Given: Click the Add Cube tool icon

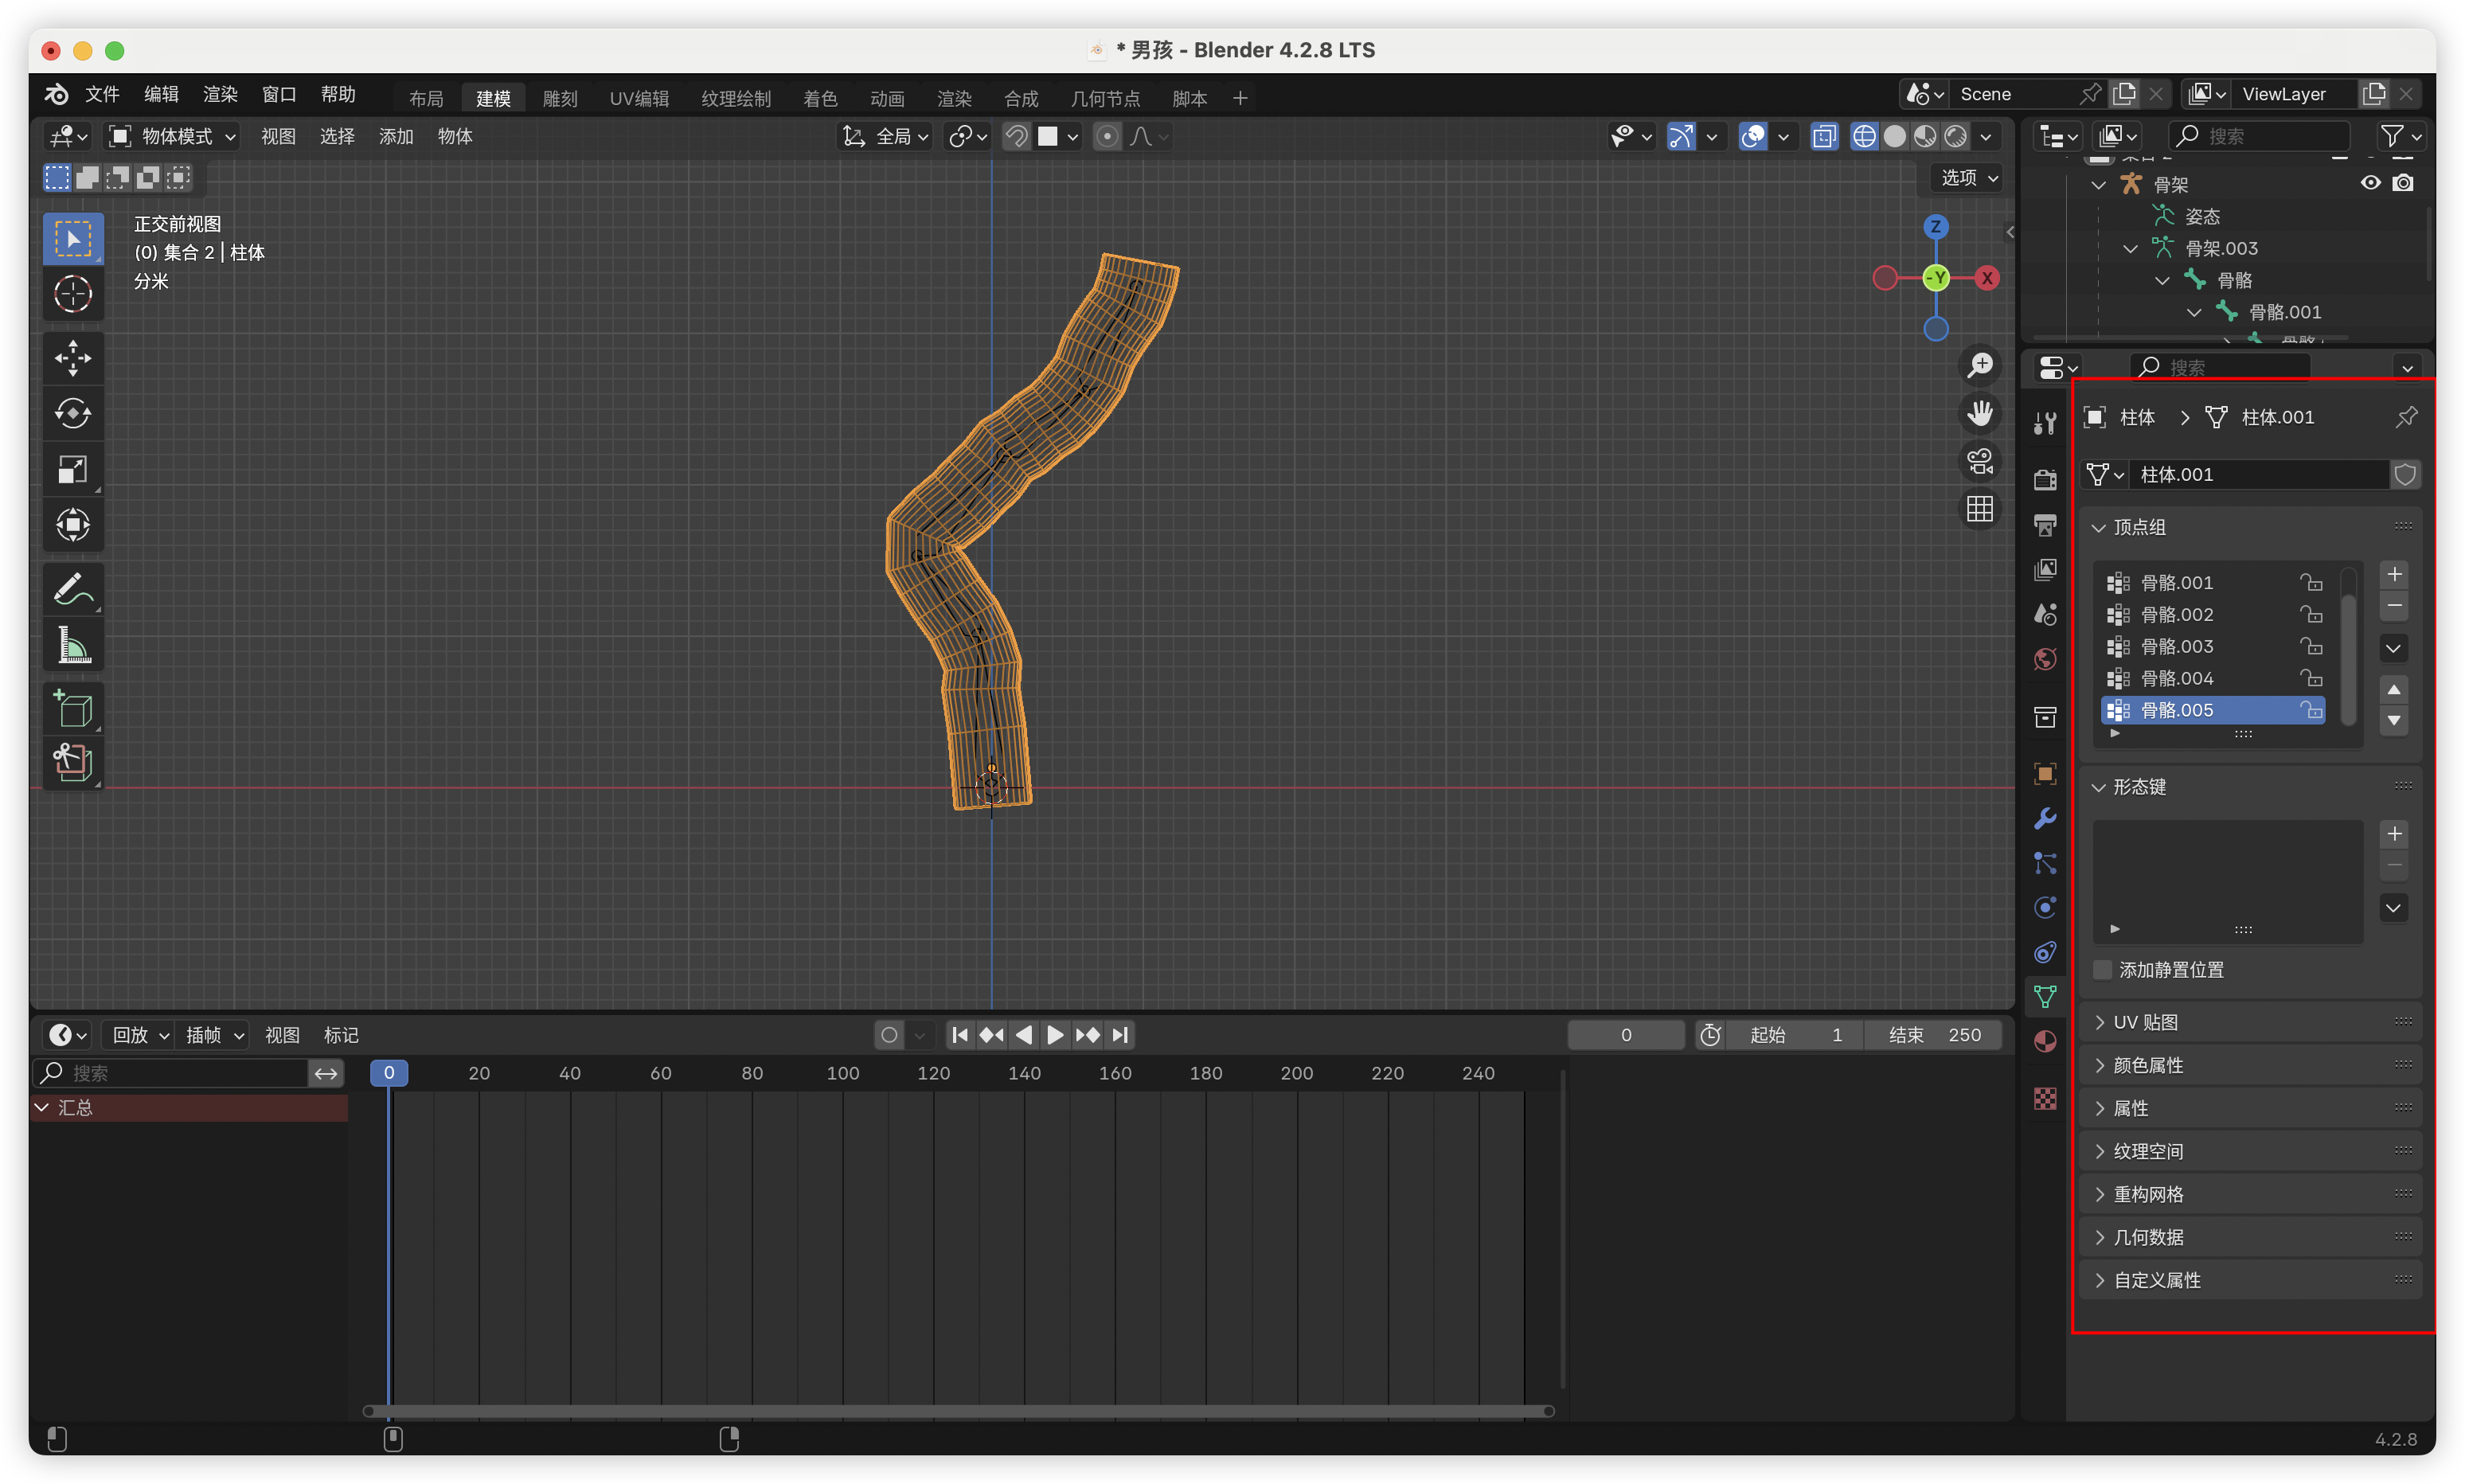Looking at the screenshot, I should coord(72,709).
